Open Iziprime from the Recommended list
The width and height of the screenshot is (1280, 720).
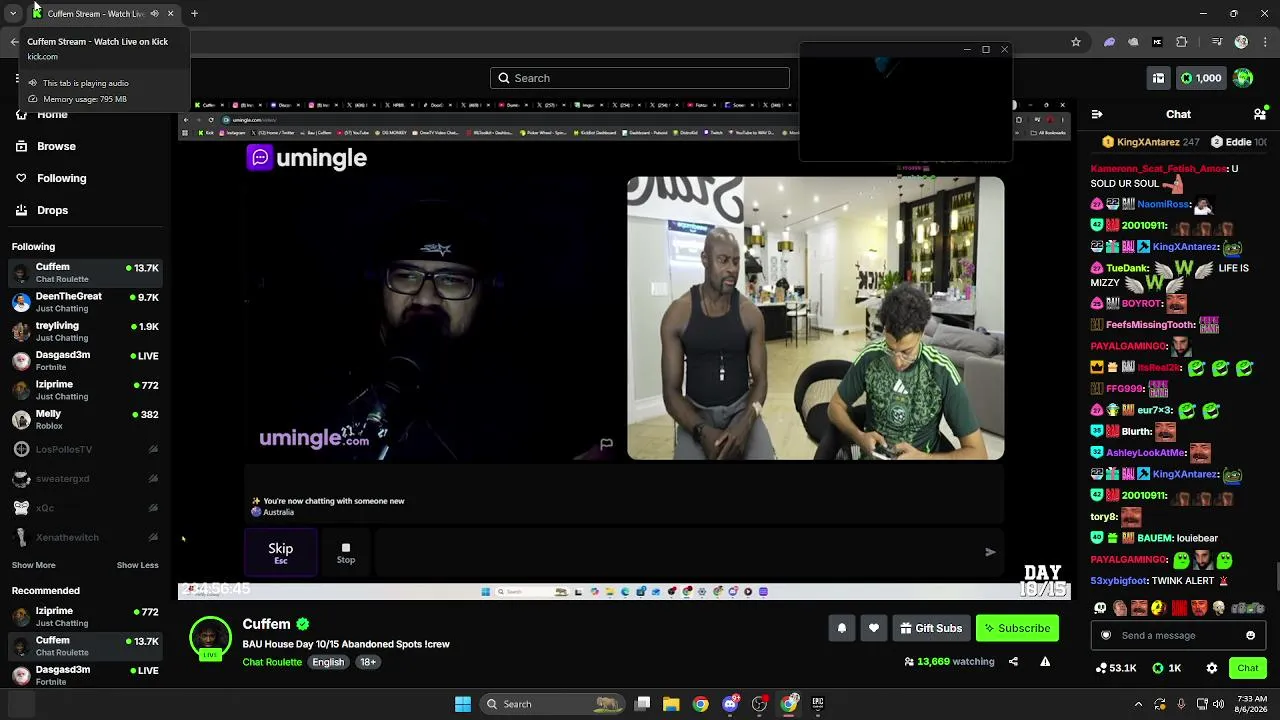85,616
